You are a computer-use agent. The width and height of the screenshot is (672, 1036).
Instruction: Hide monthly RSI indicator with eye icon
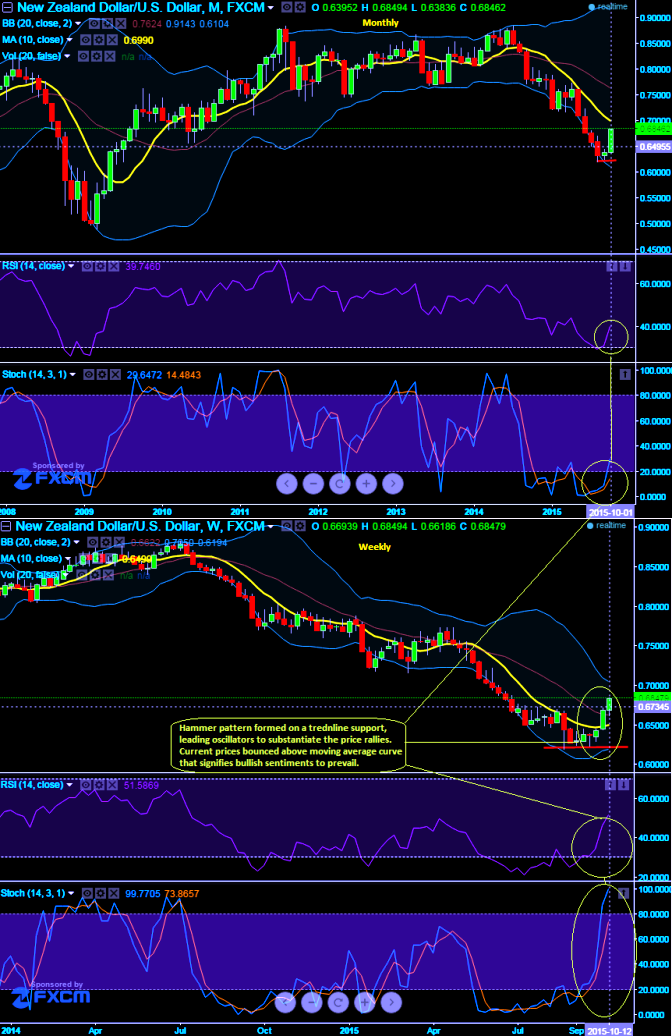tap(87, 266)
